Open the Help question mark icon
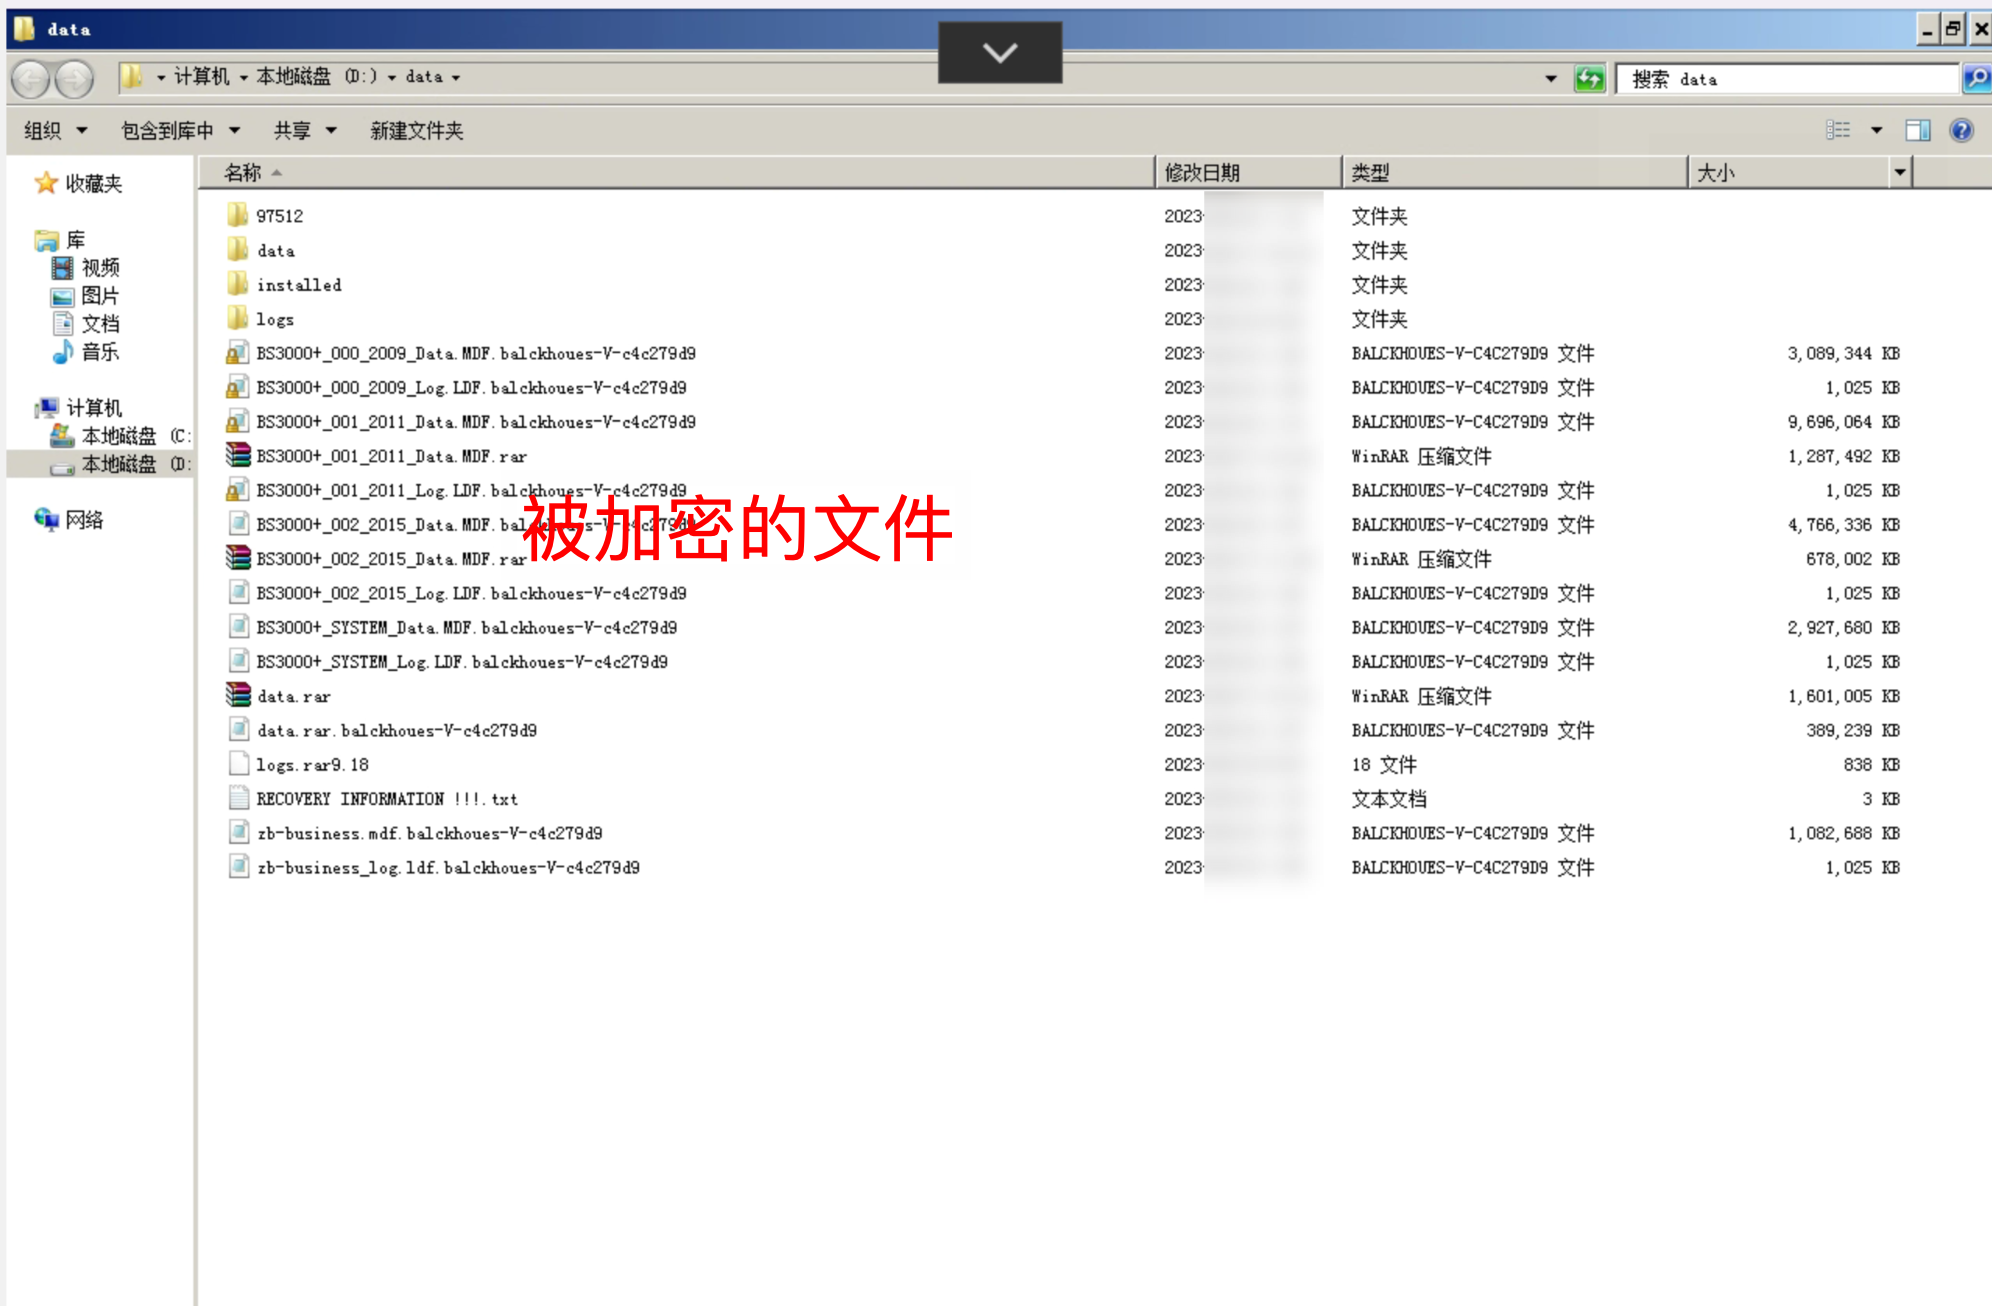Viewport: 1992px width, 1306px height. [1961, 130]
